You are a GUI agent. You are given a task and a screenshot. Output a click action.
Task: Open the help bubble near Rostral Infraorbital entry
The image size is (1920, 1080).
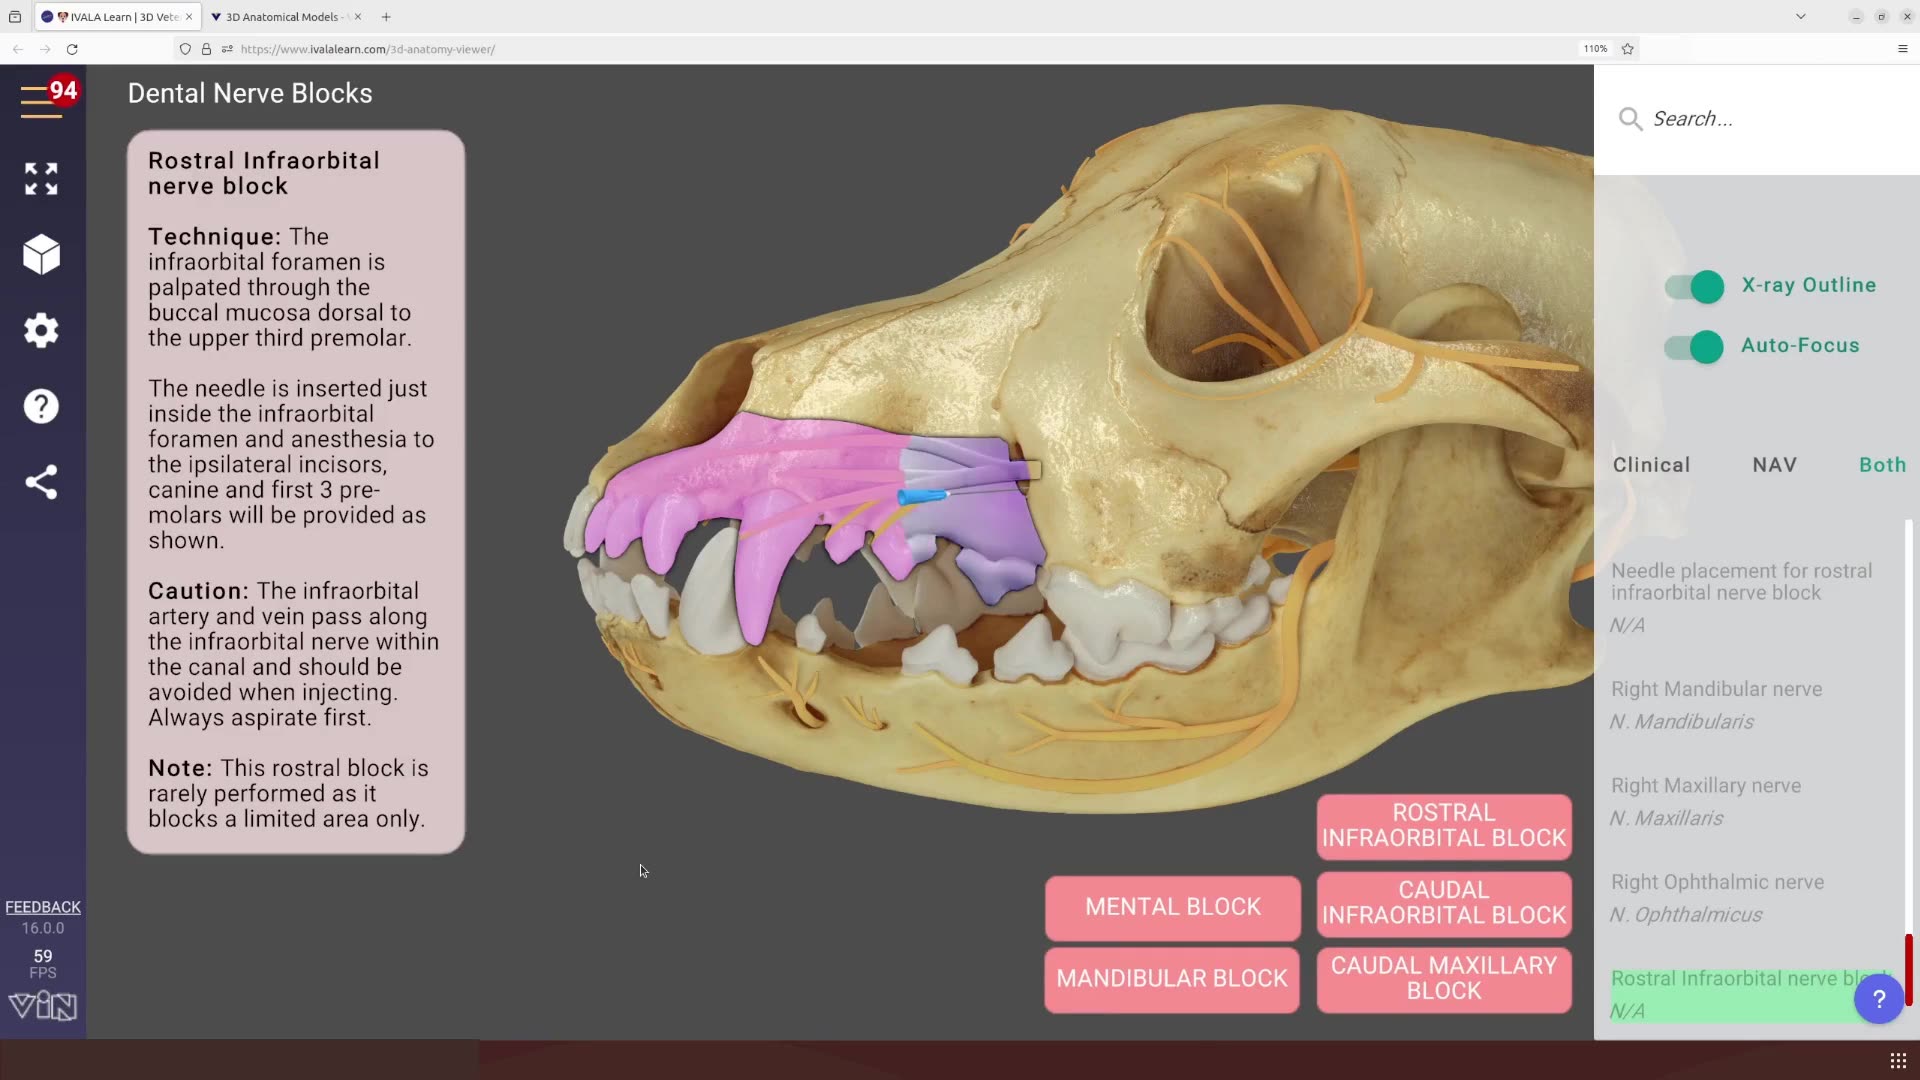click(1878, 998)
